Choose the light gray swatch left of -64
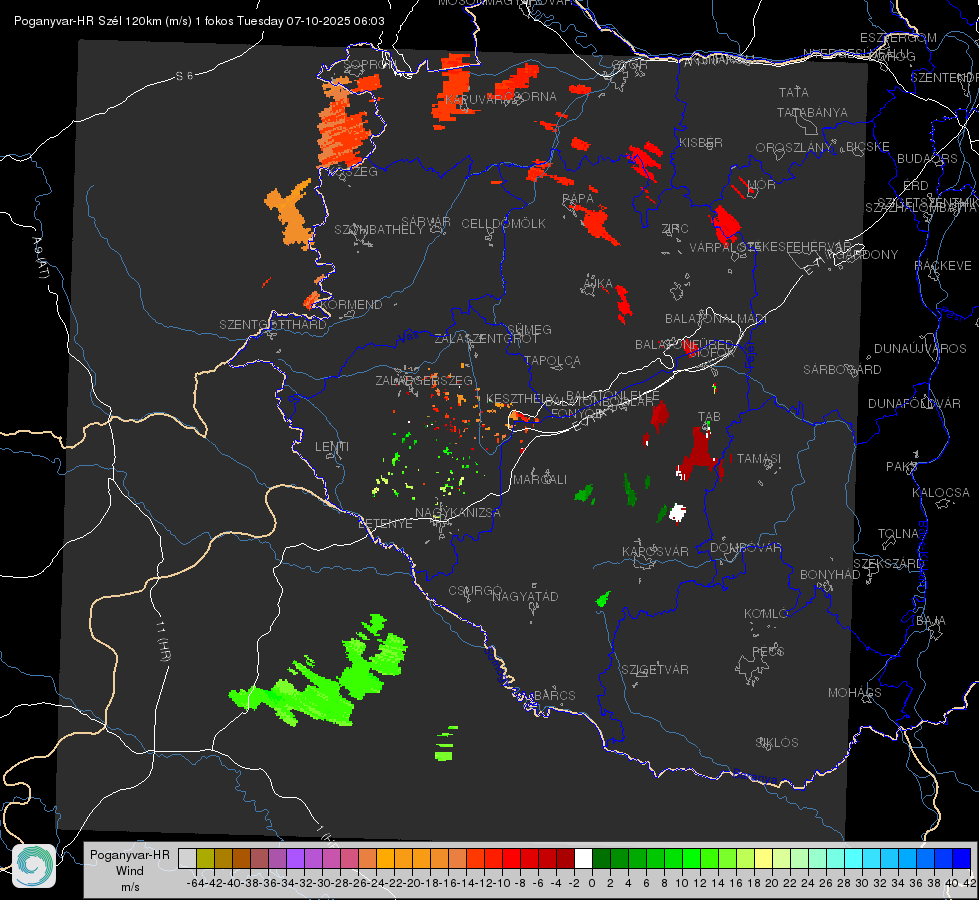 click(187, 859)
